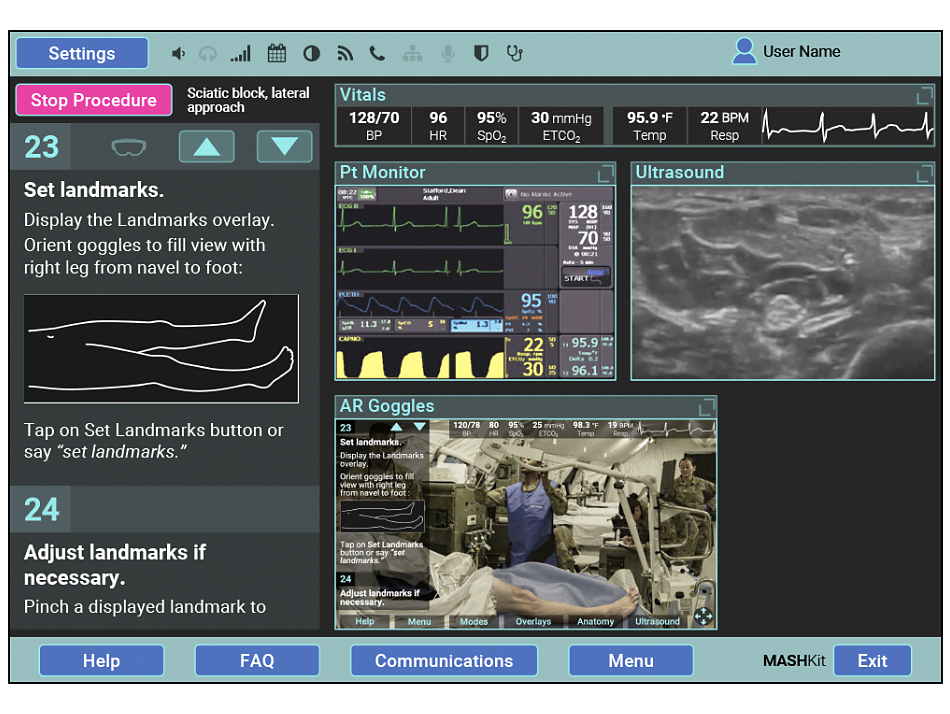Click the stethoscope icon
950x714 pixels.
coord(515,54)
